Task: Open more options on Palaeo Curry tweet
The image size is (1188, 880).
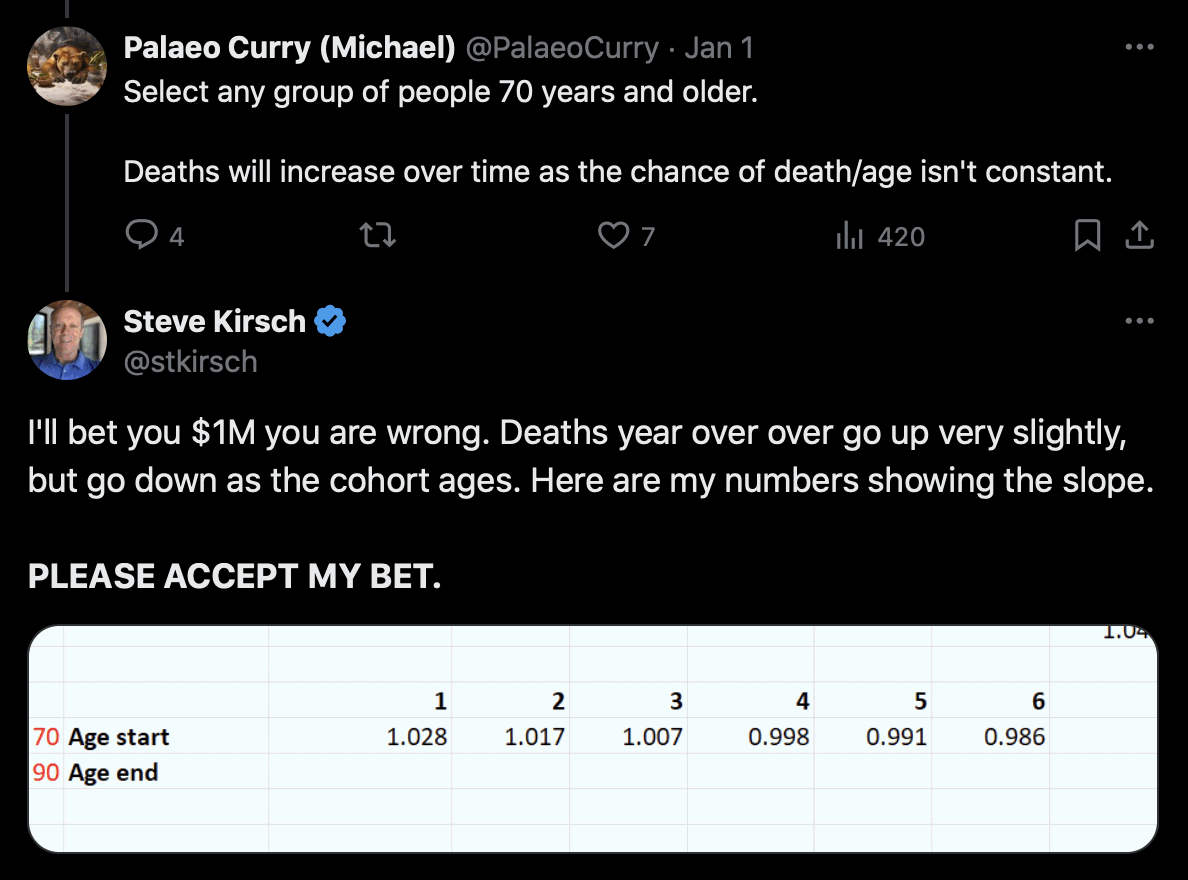Action: (x=1139, y=47)
